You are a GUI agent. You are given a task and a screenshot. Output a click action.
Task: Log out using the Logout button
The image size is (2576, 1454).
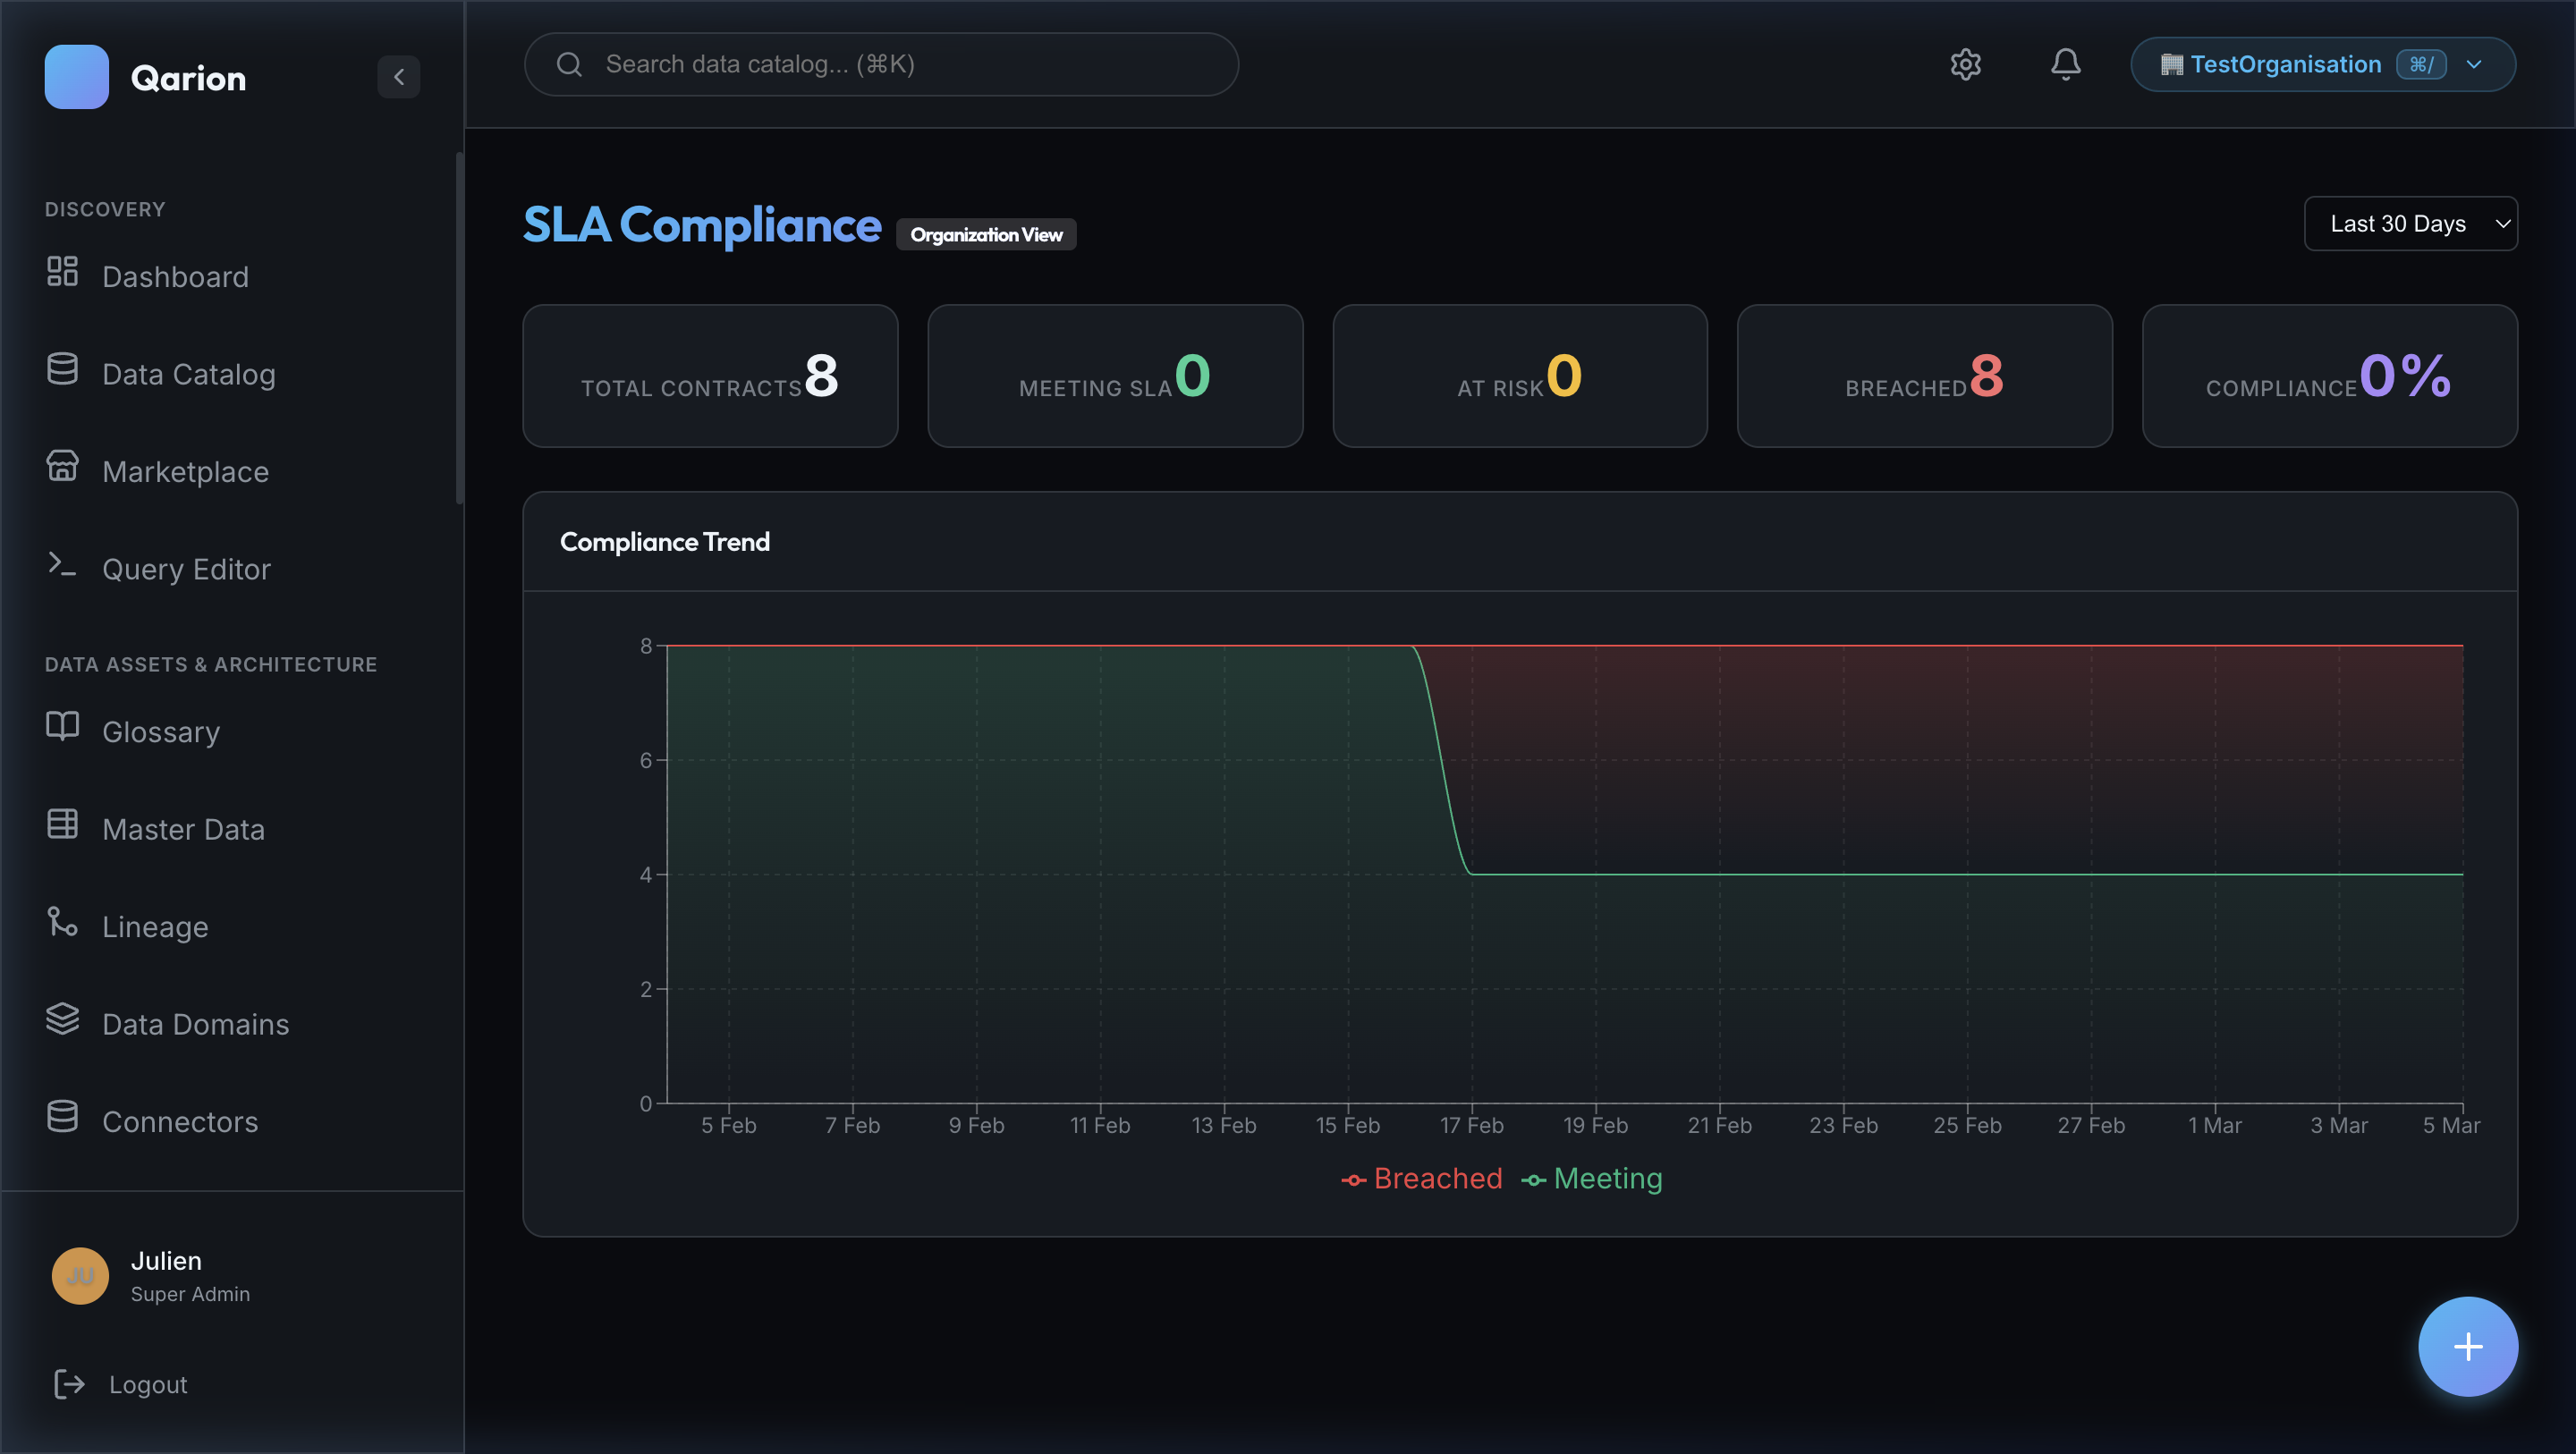pyautogui.click(x=147, y=1384)
